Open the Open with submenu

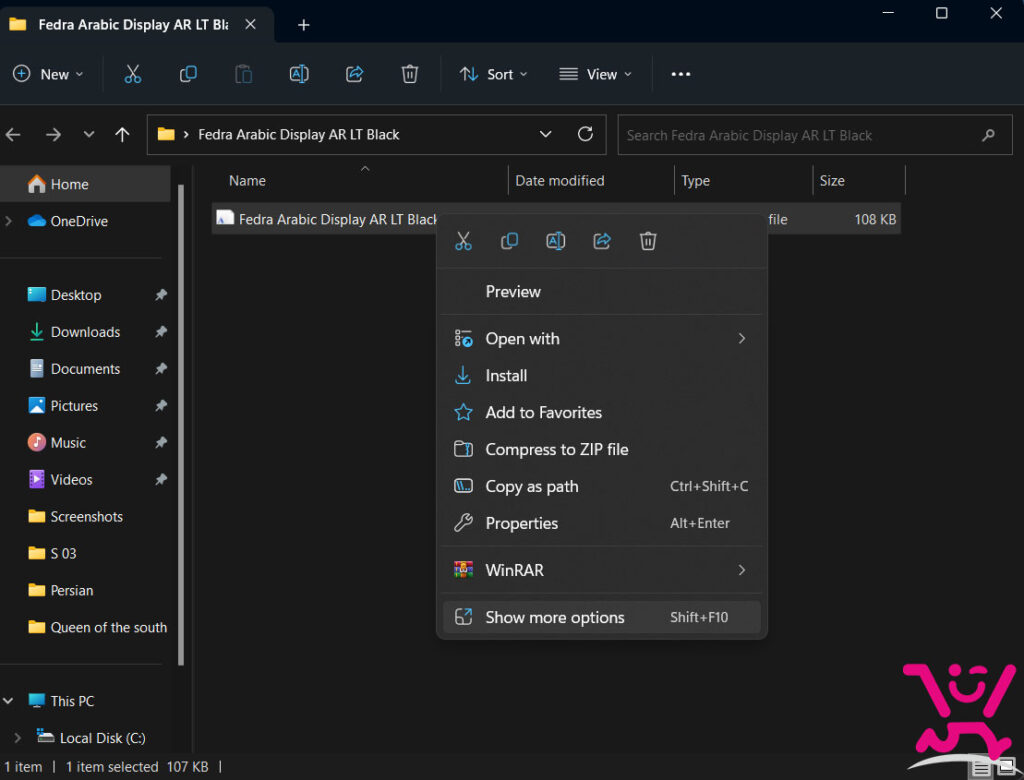tap(601, 338)
